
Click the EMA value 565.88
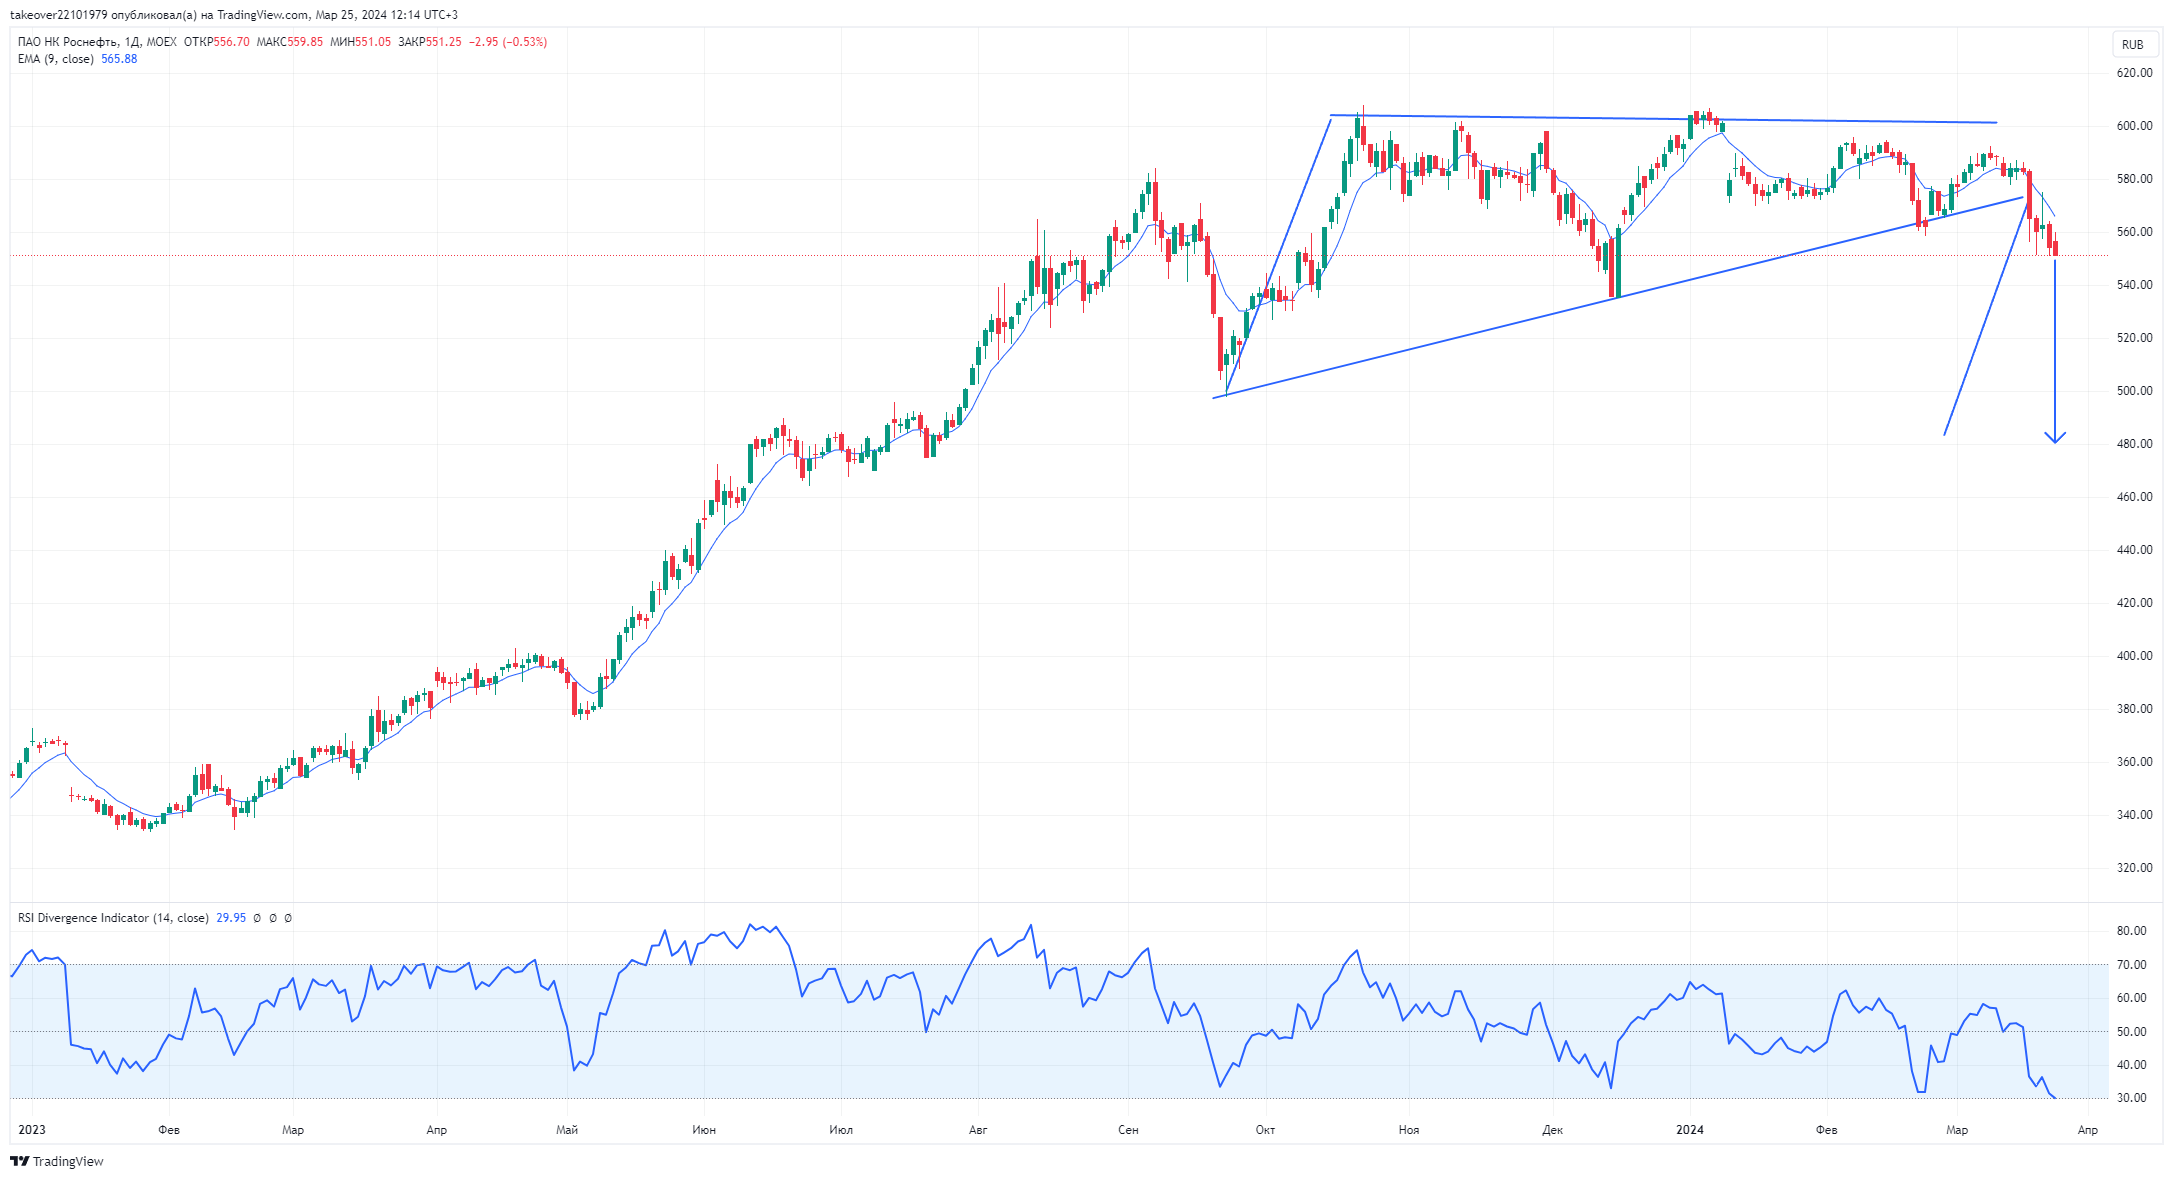pos(119,59)
